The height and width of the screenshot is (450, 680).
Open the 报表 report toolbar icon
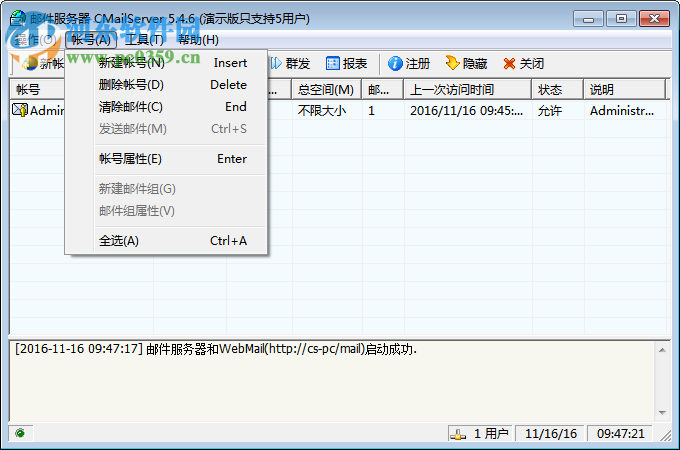[333, 64]
